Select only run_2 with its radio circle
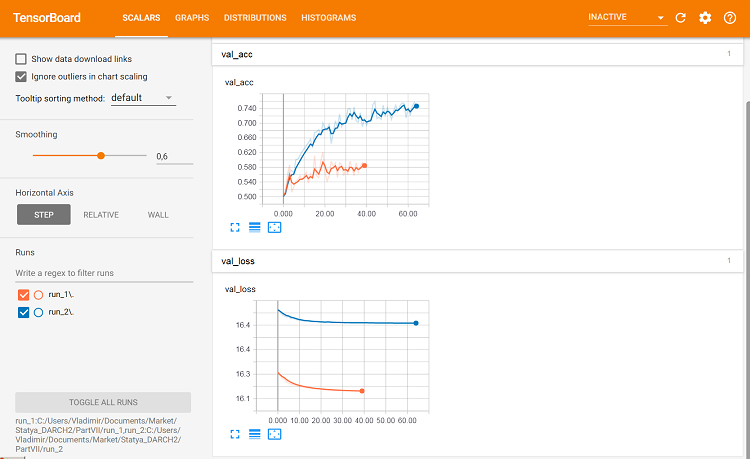Viewport: 750px width, 459px height. click(39, 312)
